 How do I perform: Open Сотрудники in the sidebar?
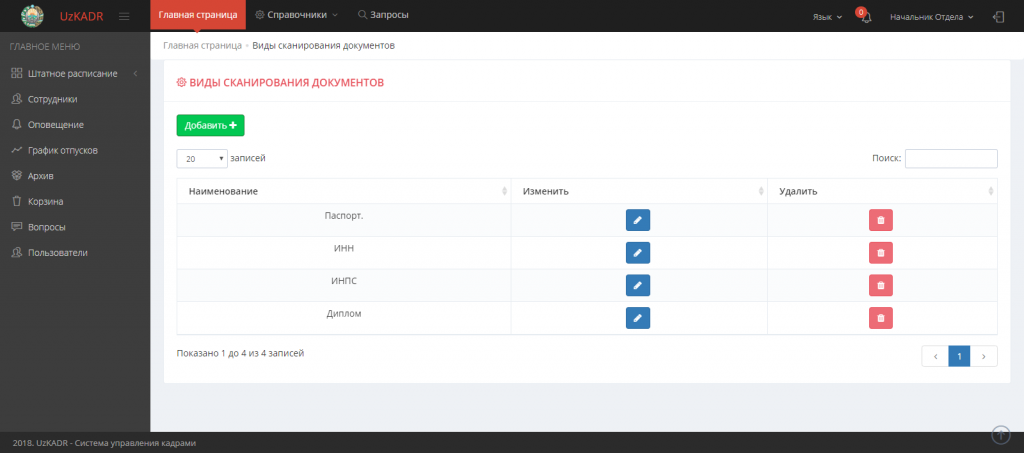[x=51, y=99]
